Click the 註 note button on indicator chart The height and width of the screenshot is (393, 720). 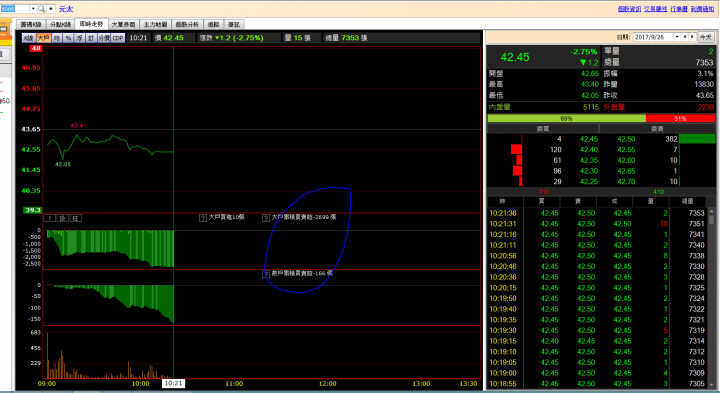click(x=76, y=218)
